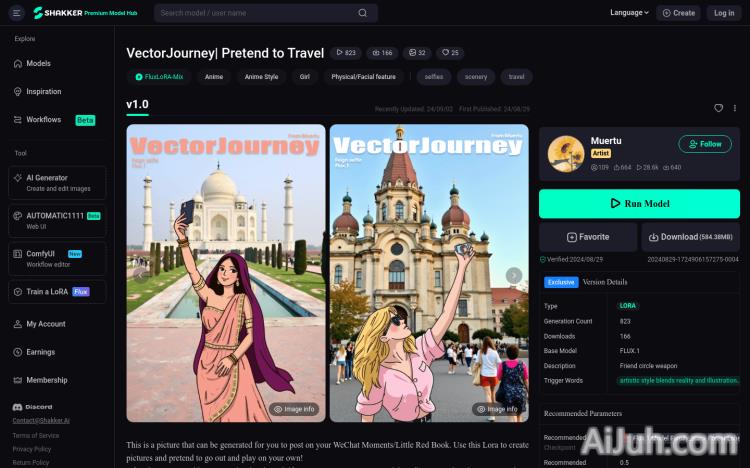Select the Anime tag
Viewport: 750px width, 468px height.
(214, 77)
